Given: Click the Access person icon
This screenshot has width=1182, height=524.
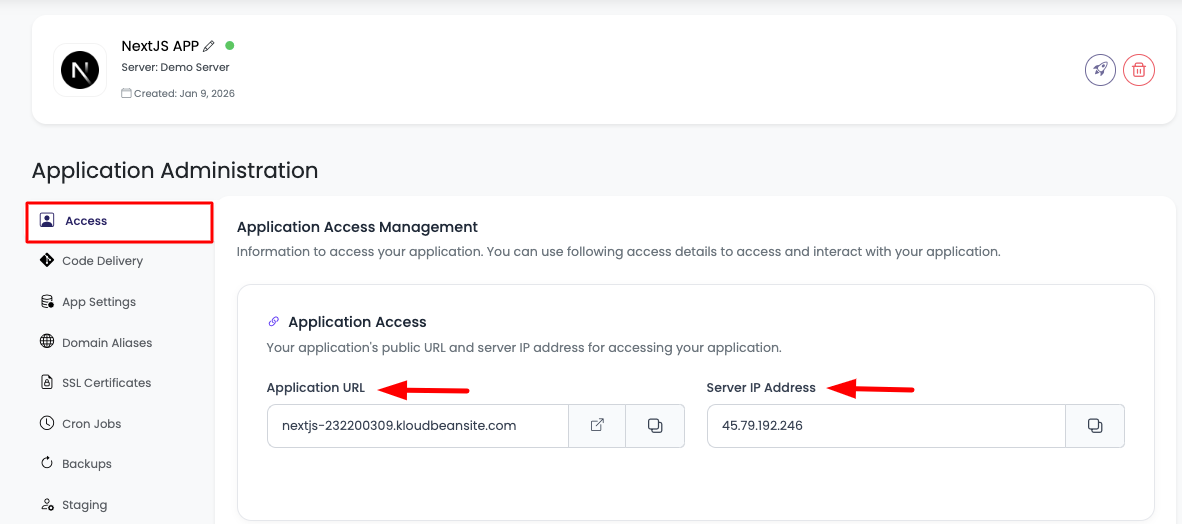Looking at the screenshot, I should (47, 220).
